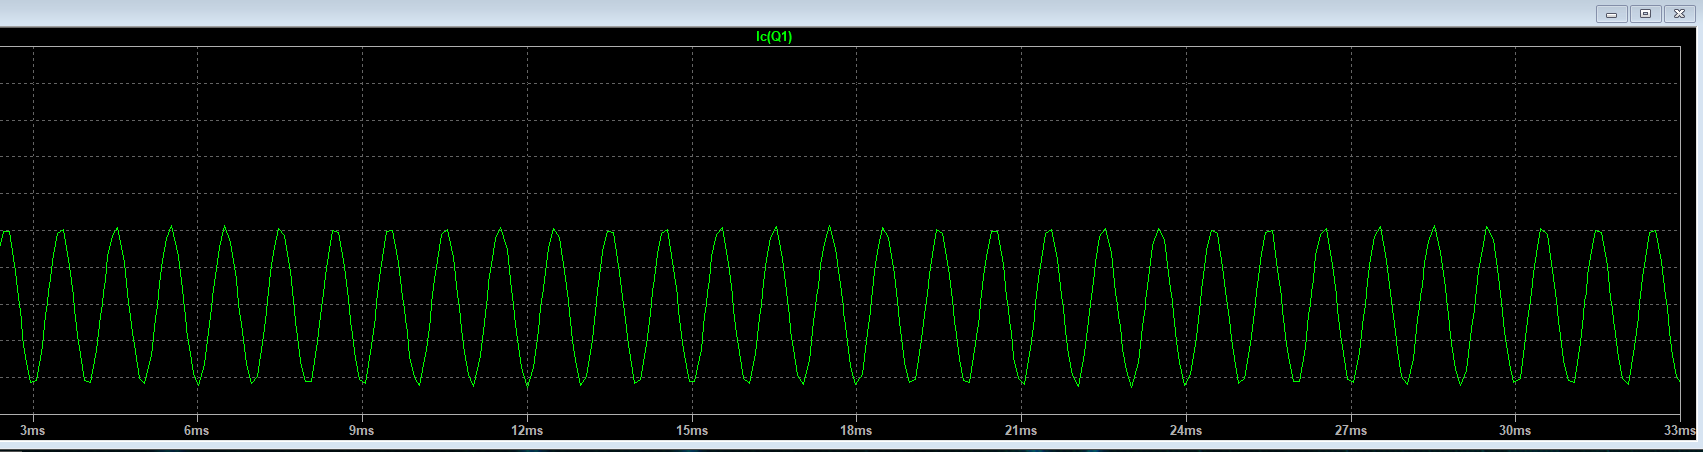
Task: Click the green waveform trough above 6ms
Action: [198, 384]
